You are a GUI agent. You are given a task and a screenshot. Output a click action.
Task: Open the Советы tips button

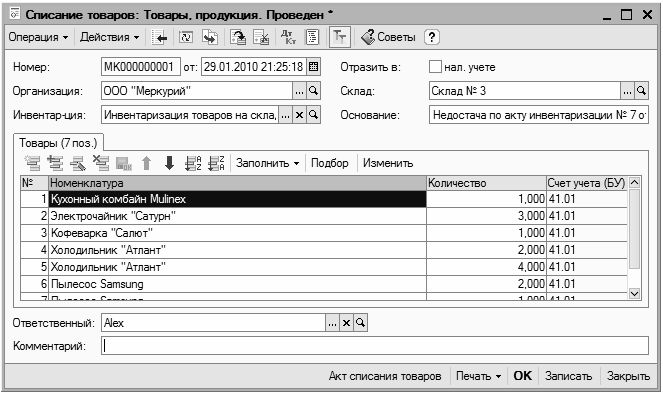(388, 37)
